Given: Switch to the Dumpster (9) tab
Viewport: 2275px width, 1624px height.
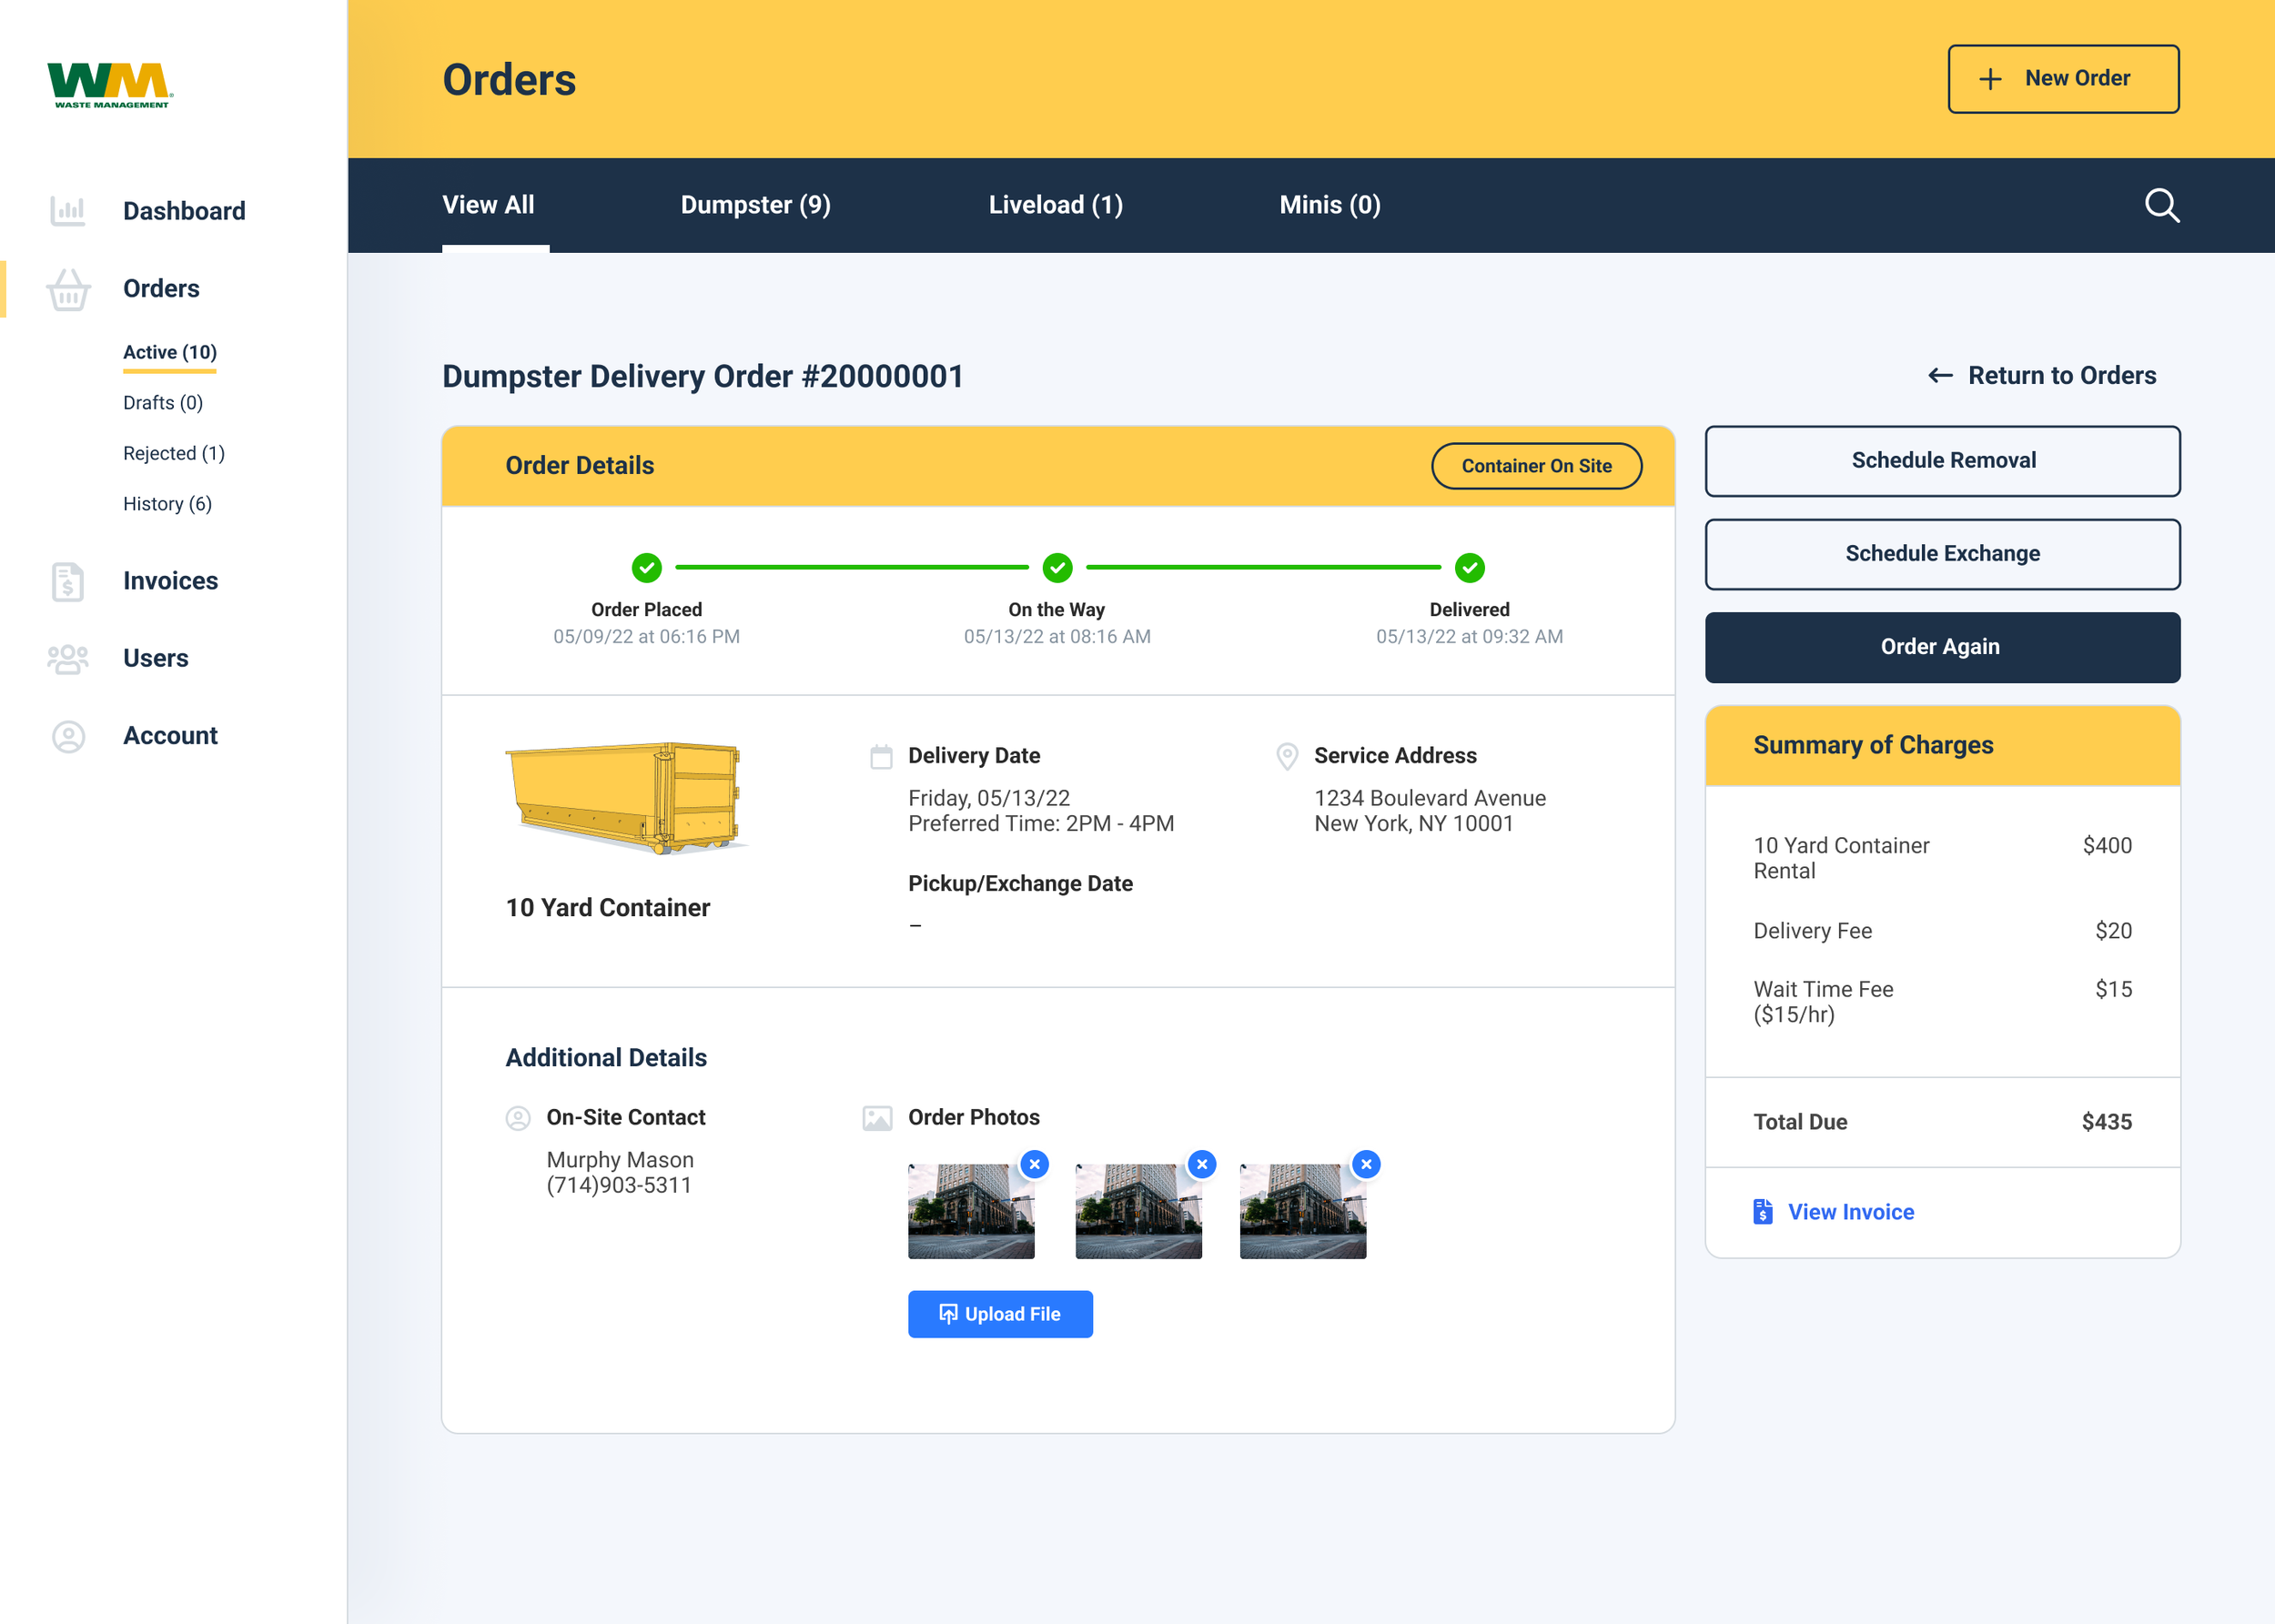Looking at the screenshot, I should click(755, 205).
